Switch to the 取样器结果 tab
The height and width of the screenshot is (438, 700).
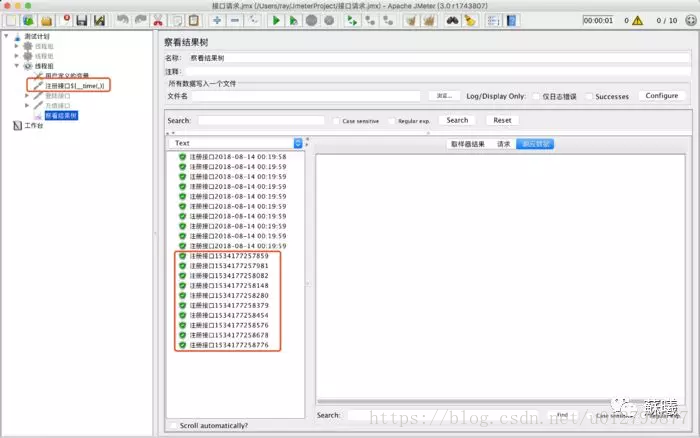[x=467, y=144]
